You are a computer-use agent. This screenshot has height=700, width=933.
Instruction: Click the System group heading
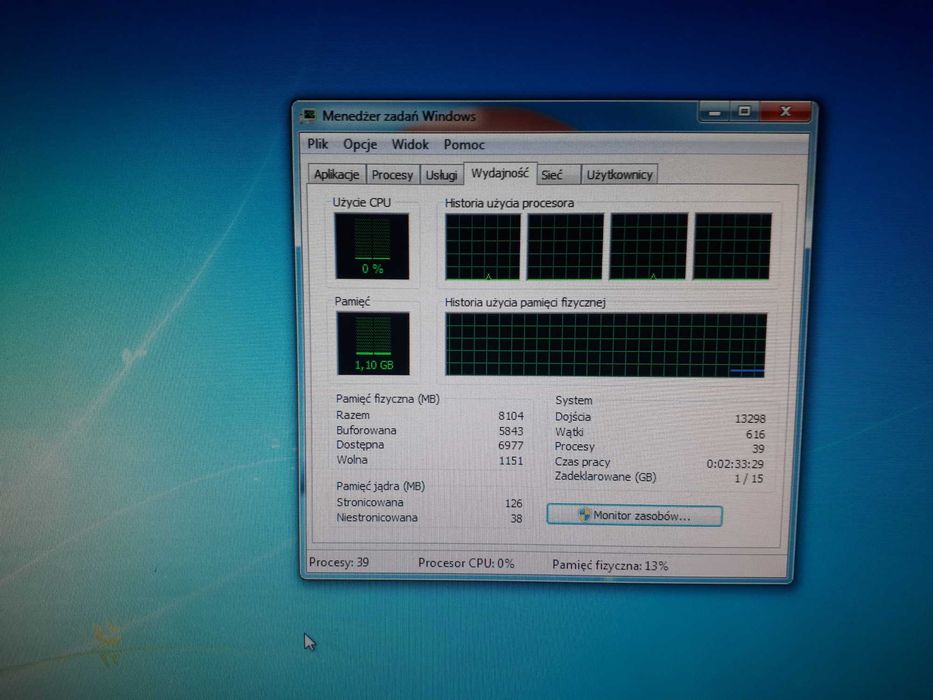[x=574, y=401]
